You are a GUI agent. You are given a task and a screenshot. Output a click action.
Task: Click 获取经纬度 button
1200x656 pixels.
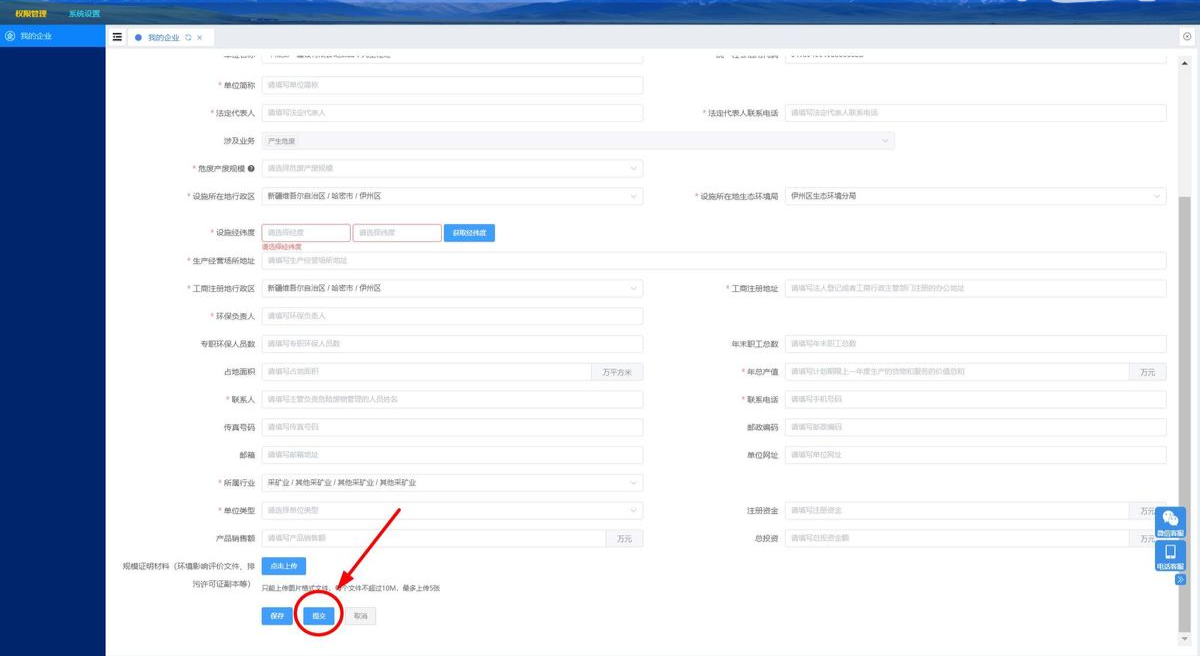pos(469,233)
